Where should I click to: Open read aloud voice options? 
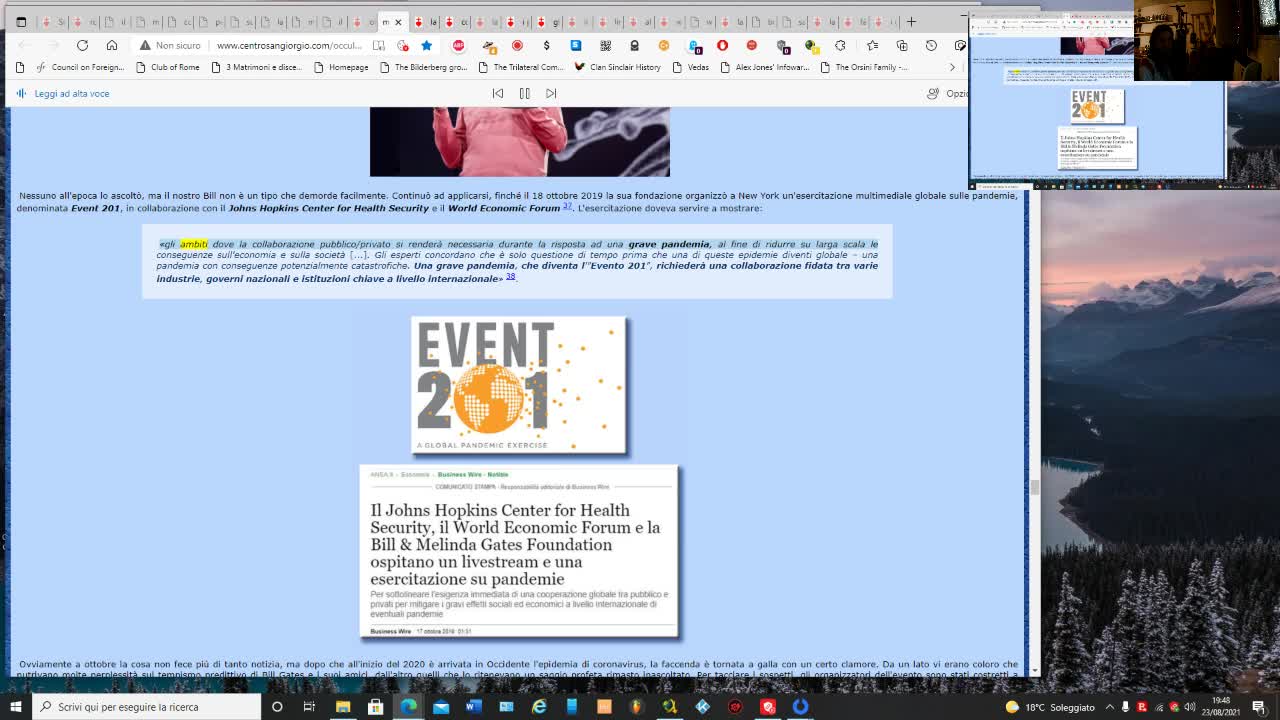coord(947,93)
